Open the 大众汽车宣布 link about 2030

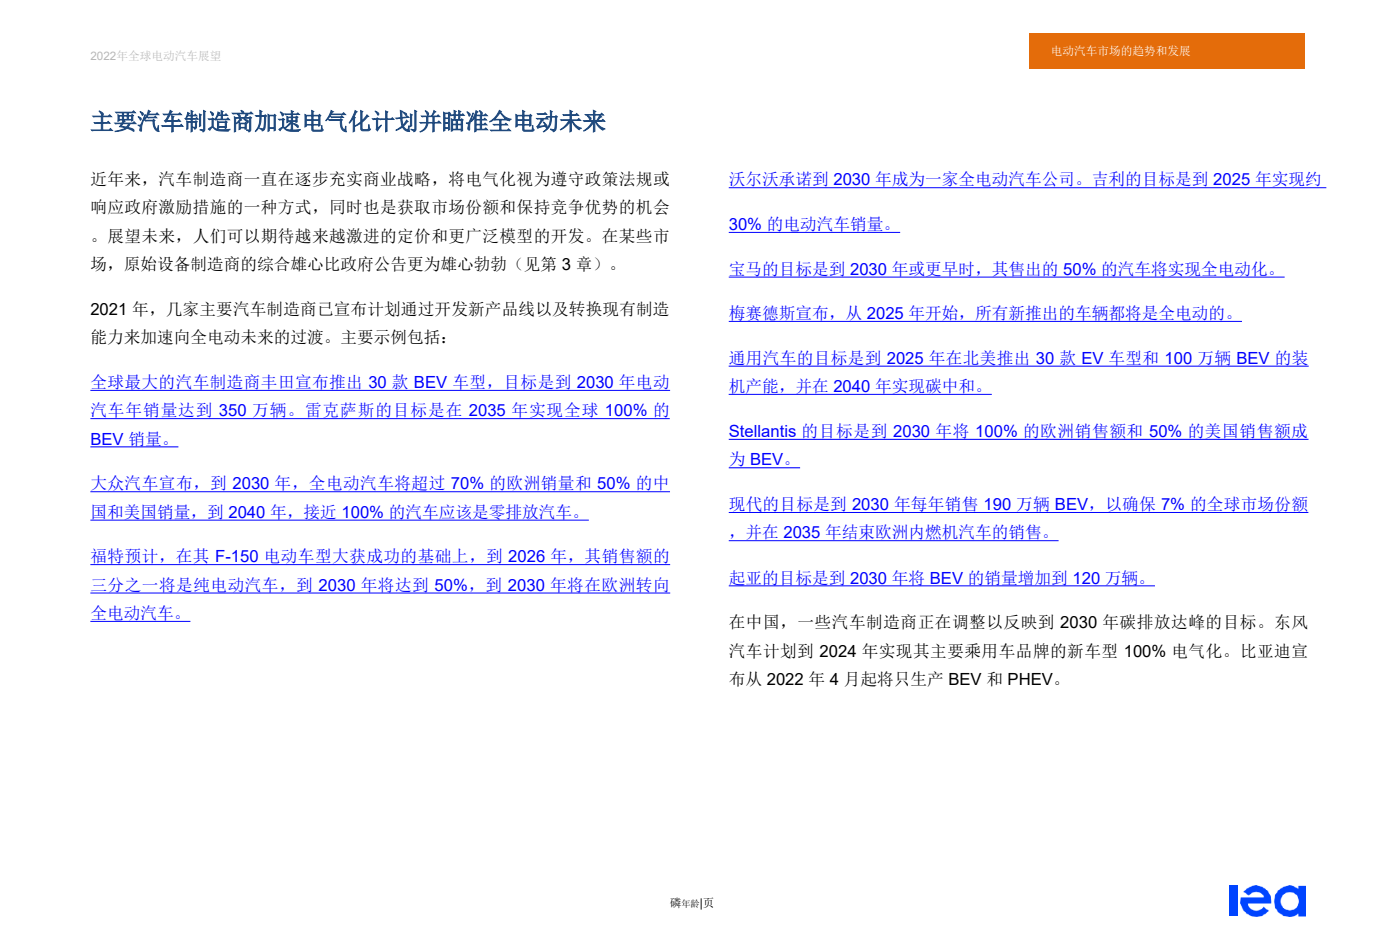point(379,484)
